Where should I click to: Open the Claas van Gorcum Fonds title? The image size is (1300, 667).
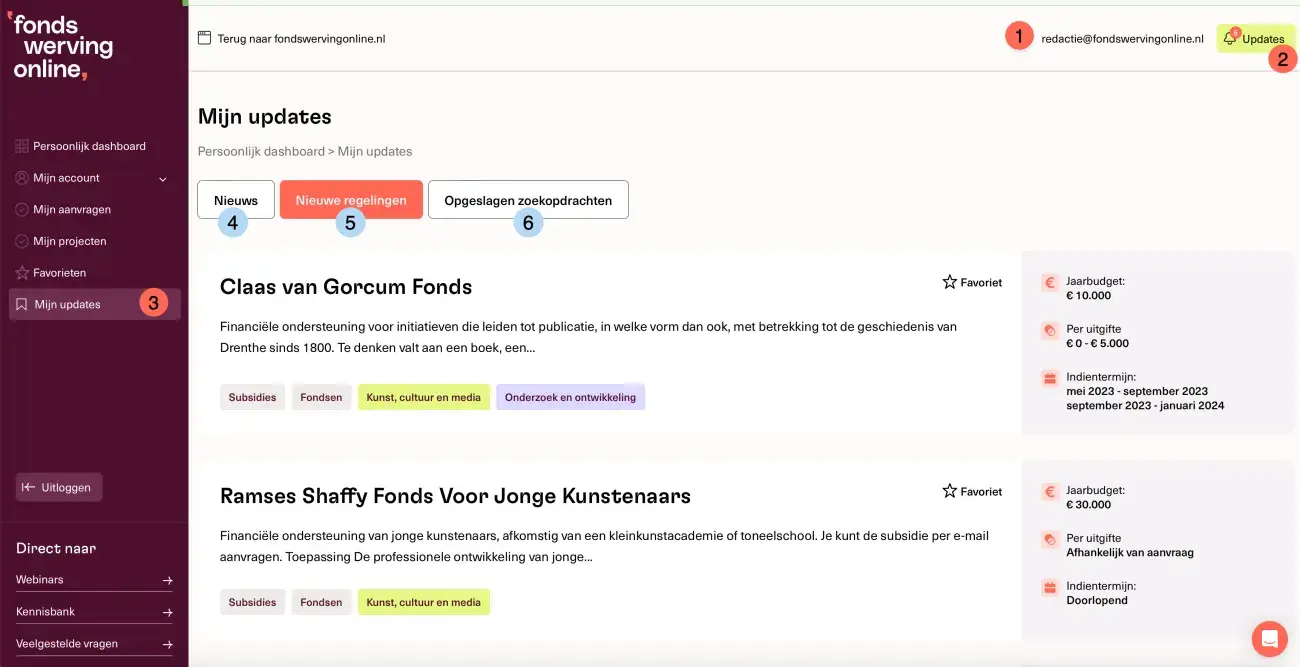(x=345, y=287)
